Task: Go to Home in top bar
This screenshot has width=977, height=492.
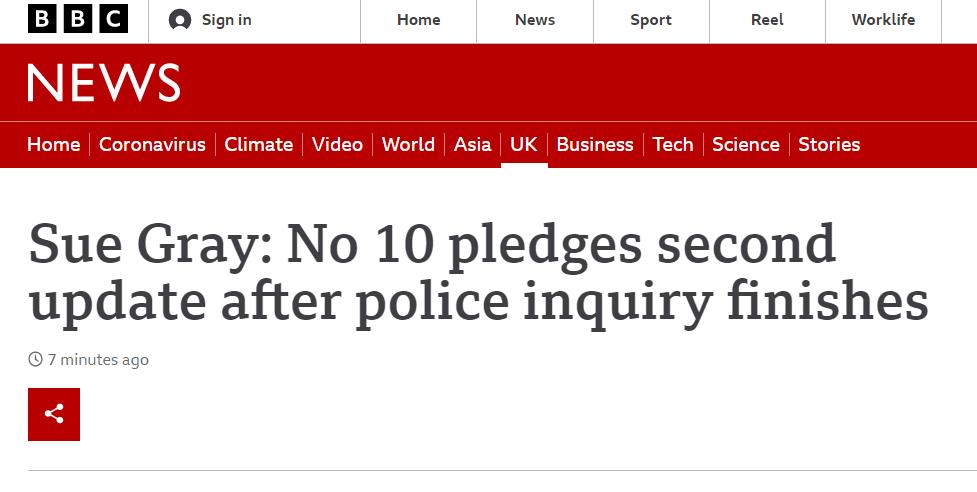Action: 418,20
